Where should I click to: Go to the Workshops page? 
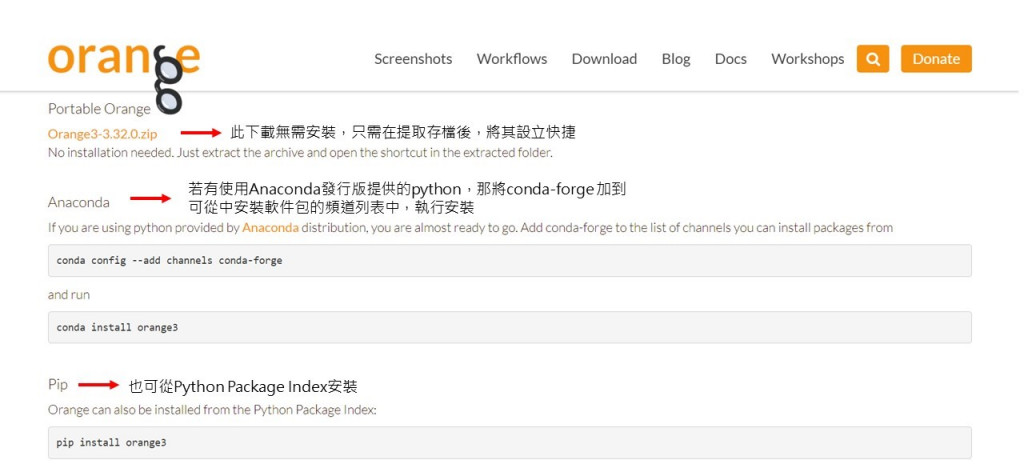coord(807,59)
